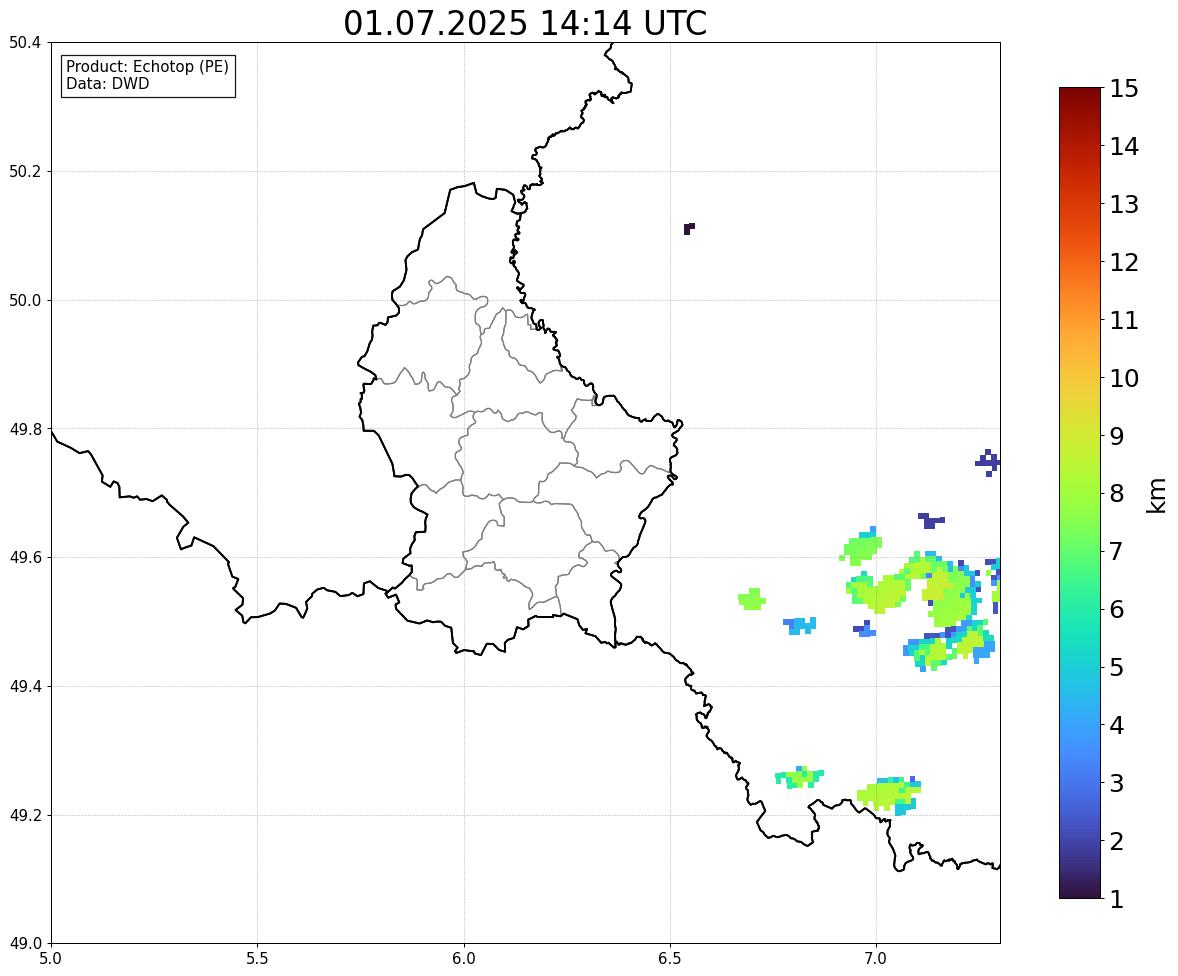
Task: Click the dark echo pixel near 50.1 latitude
Action: click(689, 228)
